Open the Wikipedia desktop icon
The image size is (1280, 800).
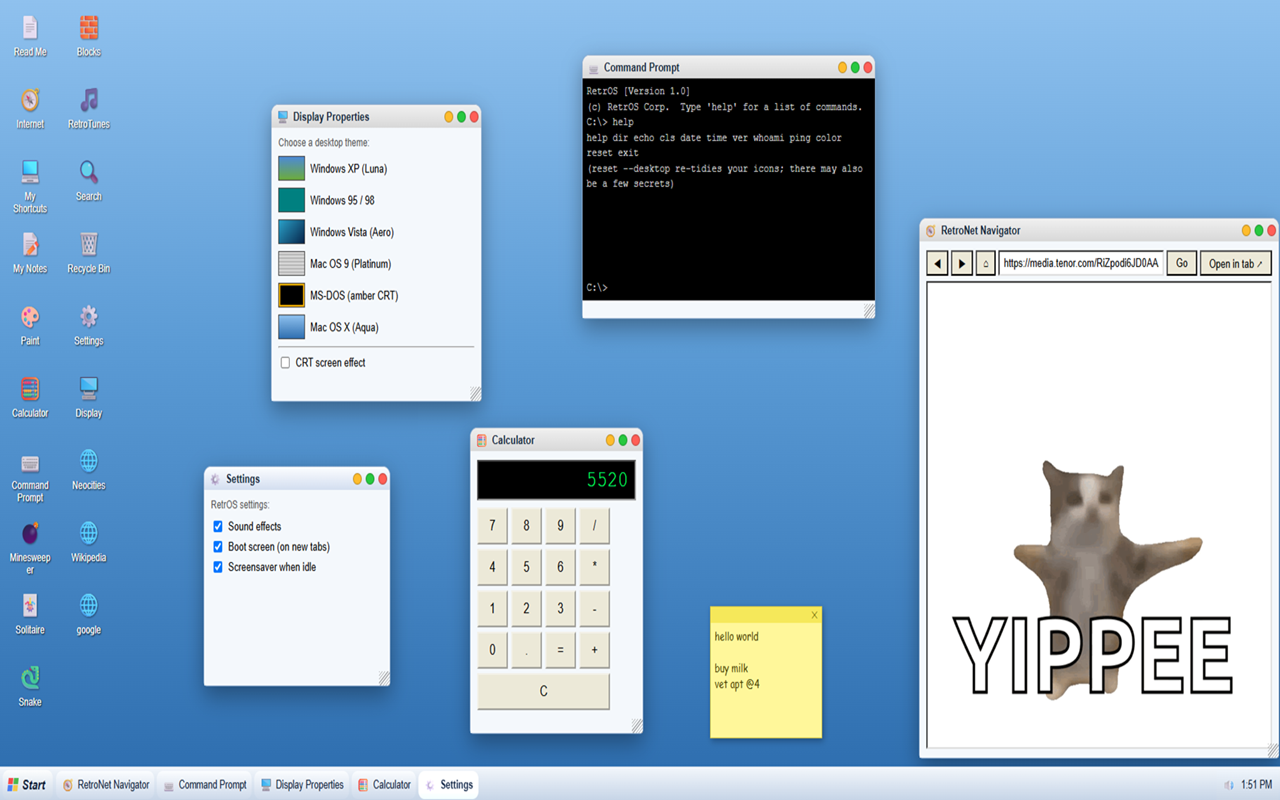coord(89,541)
